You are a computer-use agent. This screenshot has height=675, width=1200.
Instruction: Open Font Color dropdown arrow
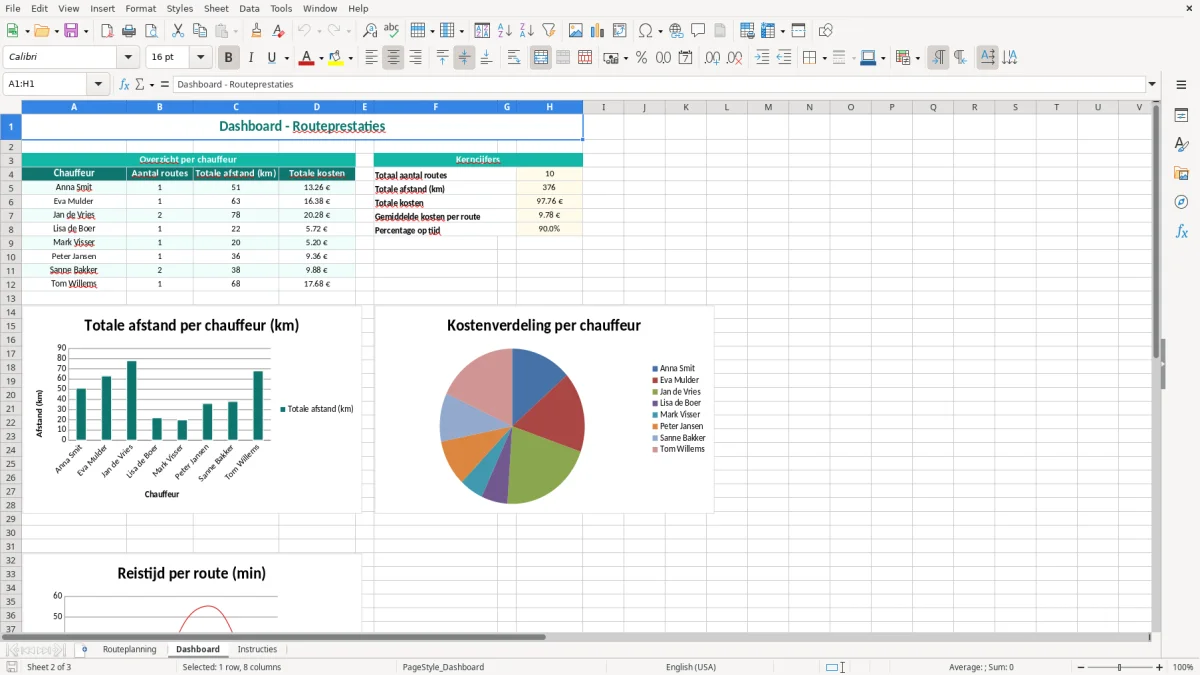point(320,58)
